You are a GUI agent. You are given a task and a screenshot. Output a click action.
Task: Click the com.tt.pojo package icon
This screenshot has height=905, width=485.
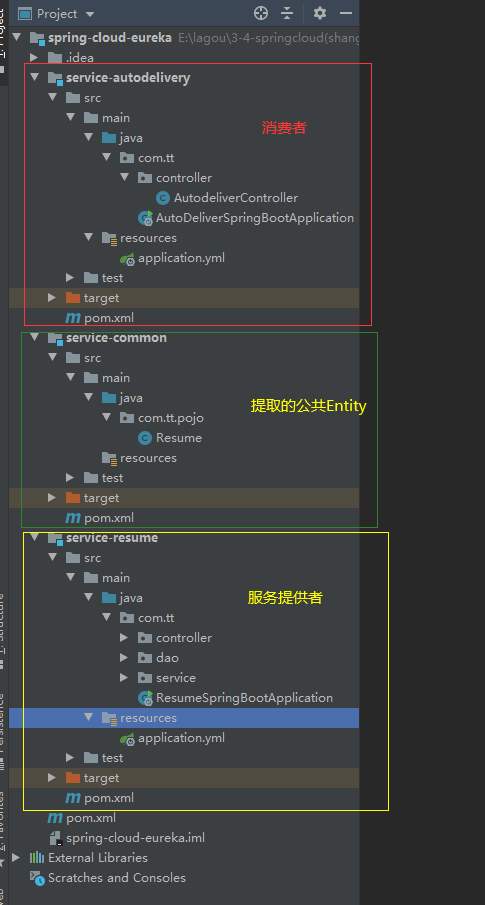click(127, 418)
